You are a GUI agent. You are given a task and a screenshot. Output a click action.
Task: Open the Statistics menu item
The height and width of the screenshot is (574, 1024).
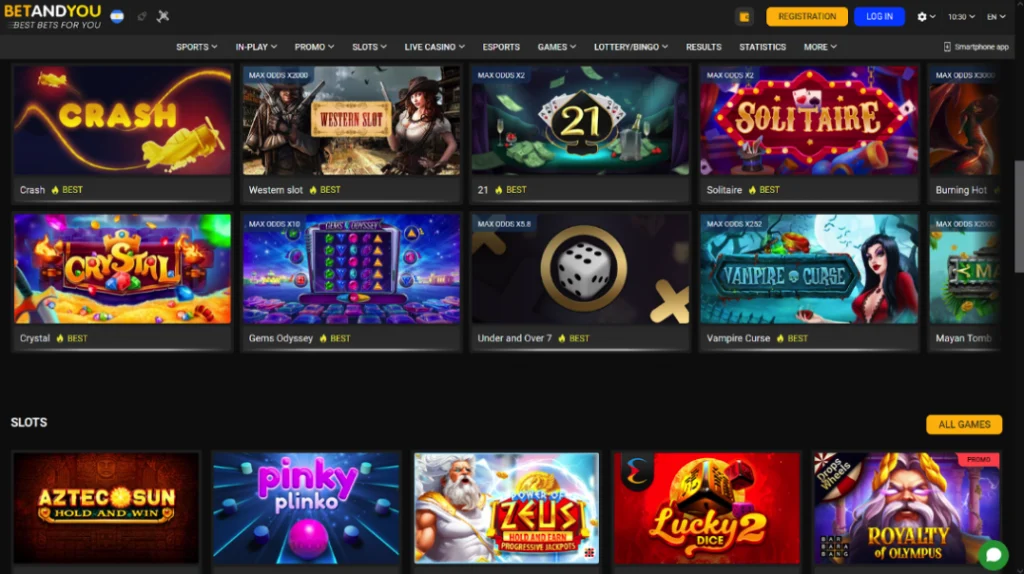click(x=762, y=47)
